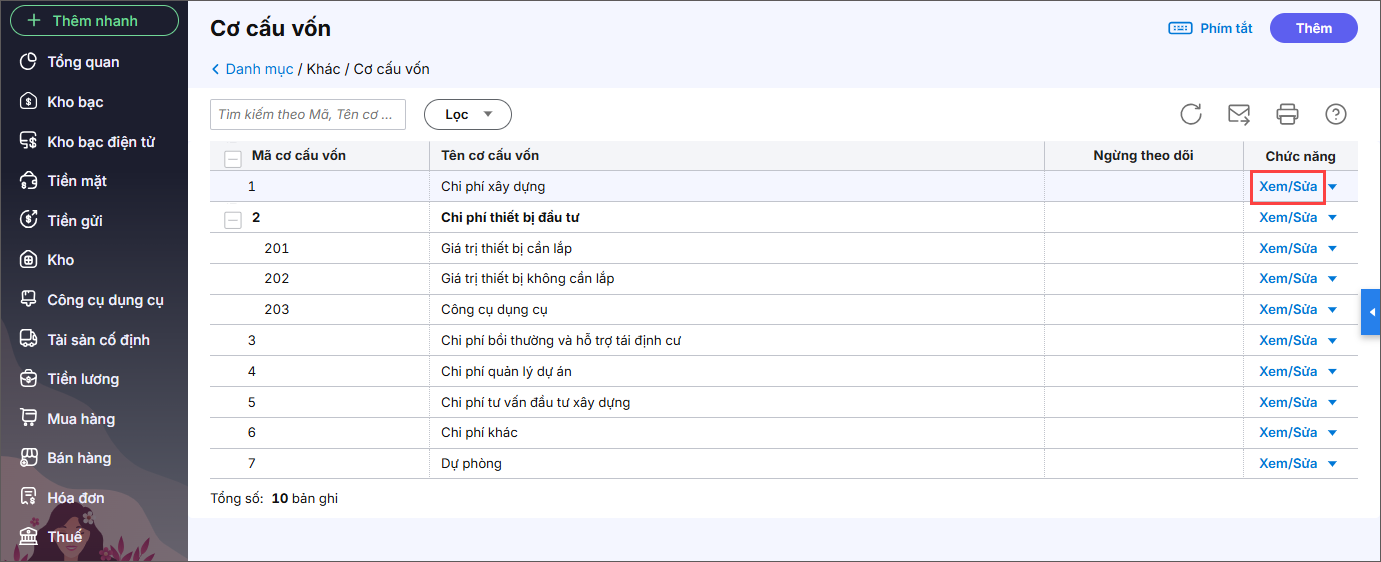Screen dimensions: 1381x562
Task: Open Kho bạc điện tử in sidebar
Action: [100, 142]
